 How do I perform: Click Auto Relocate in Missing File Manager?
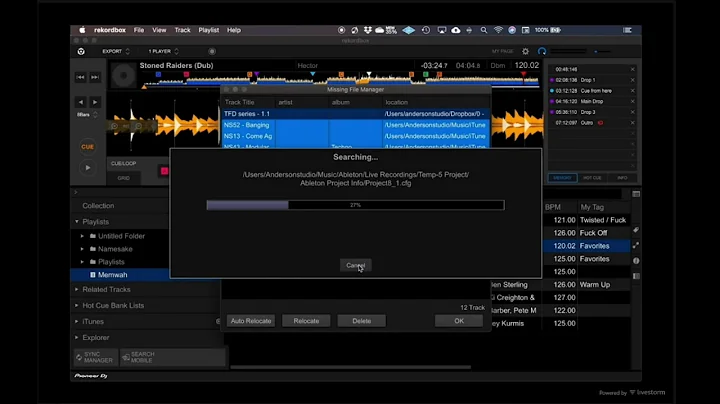tap(251, 321)
